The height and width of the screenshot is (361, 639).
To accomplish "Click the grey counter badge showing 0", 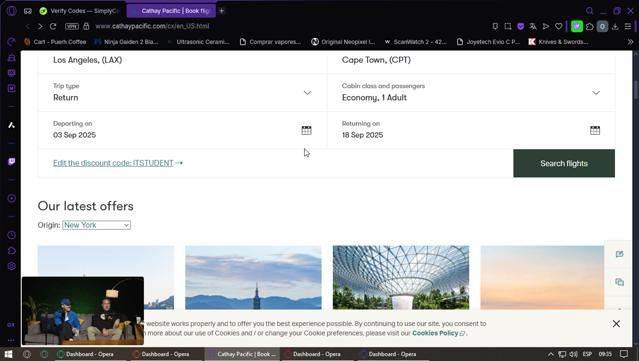I will [602, 26].
